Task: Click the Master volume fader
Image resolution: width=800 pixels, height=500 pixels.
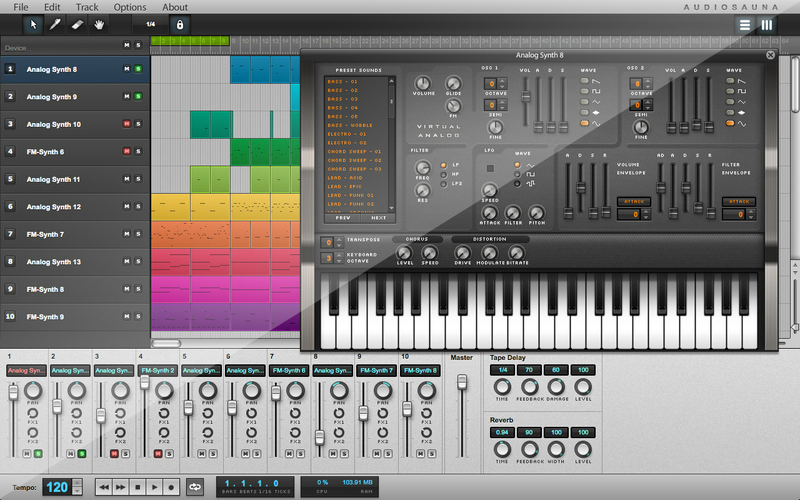Action: pos(462,383)
